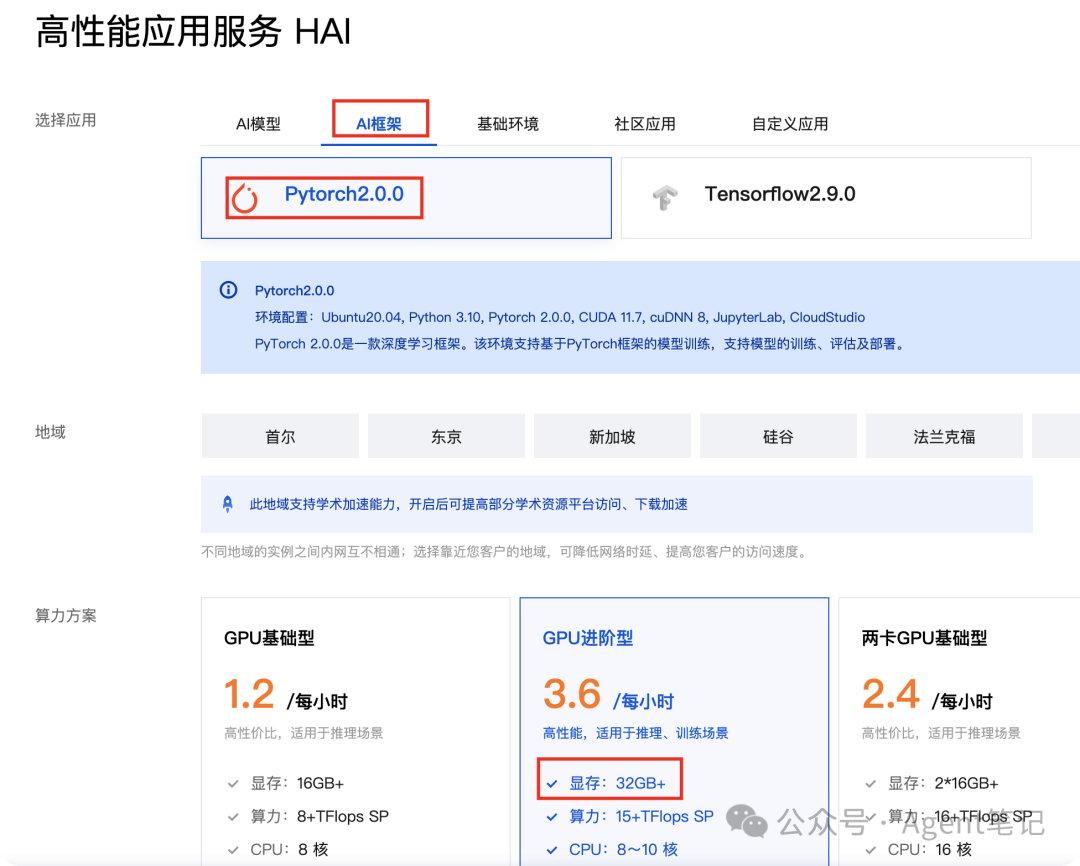Click the info circle icon beside Pytorch2.0.0
Viewport: 1080px width, 866px height.
click(x=228, y=290)
